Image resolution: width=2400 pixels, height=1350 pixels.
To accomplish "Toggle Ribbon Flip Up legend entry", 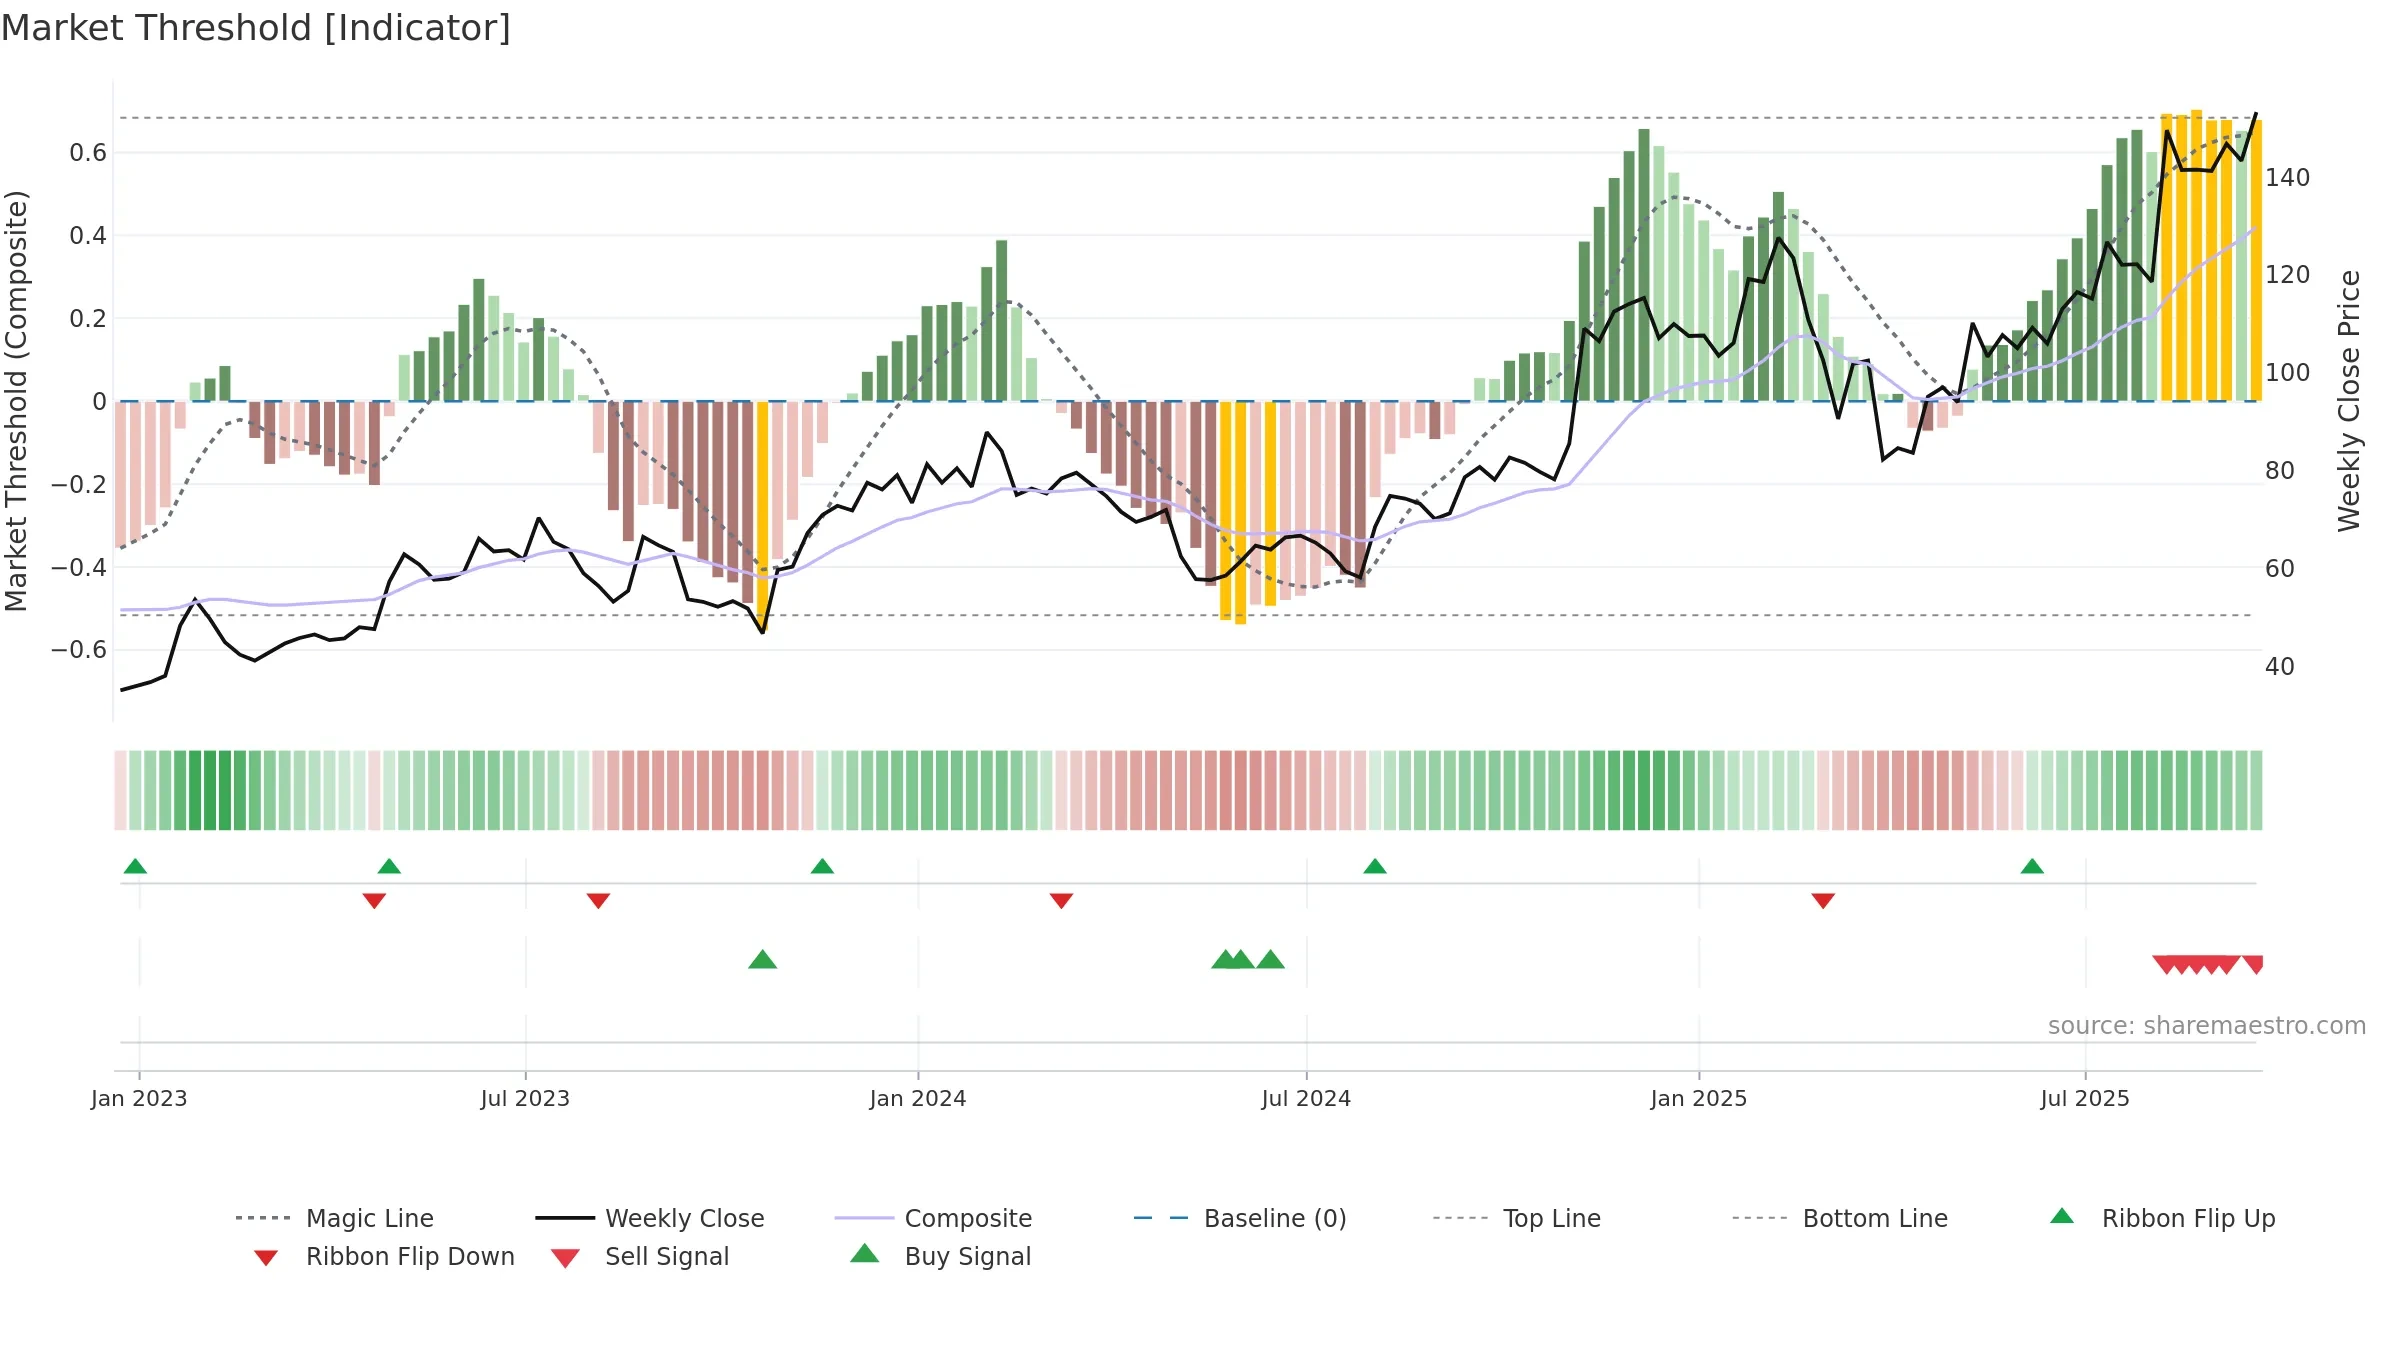I will [x=2162, y=1218].
